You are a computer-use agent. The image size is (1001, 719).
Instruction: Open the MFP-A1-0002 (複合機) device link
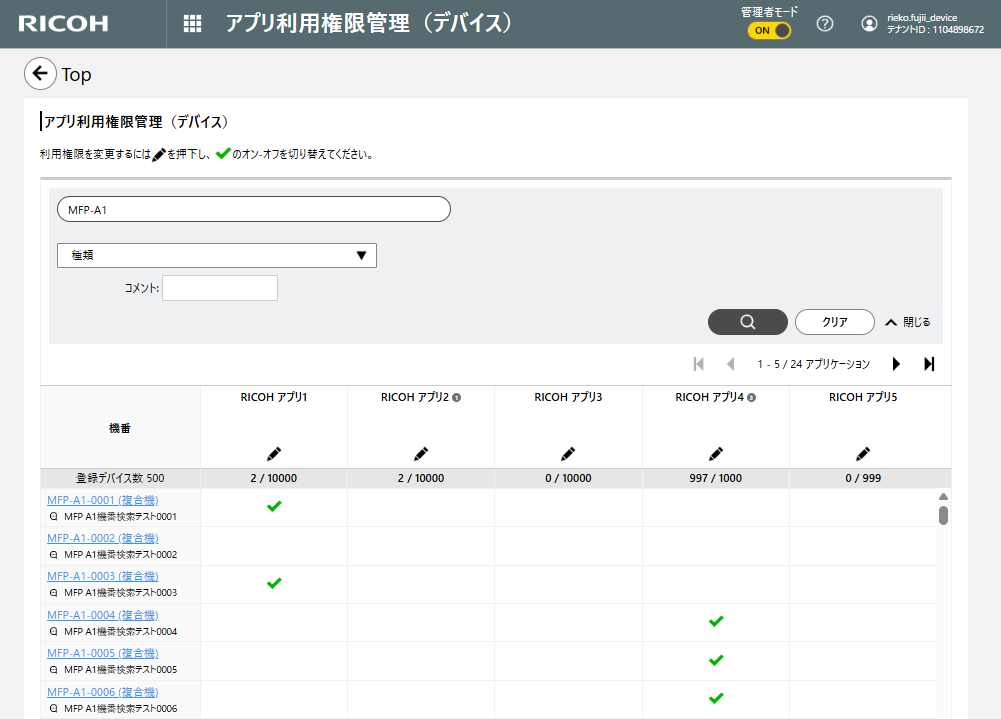[x=102, y=538]
